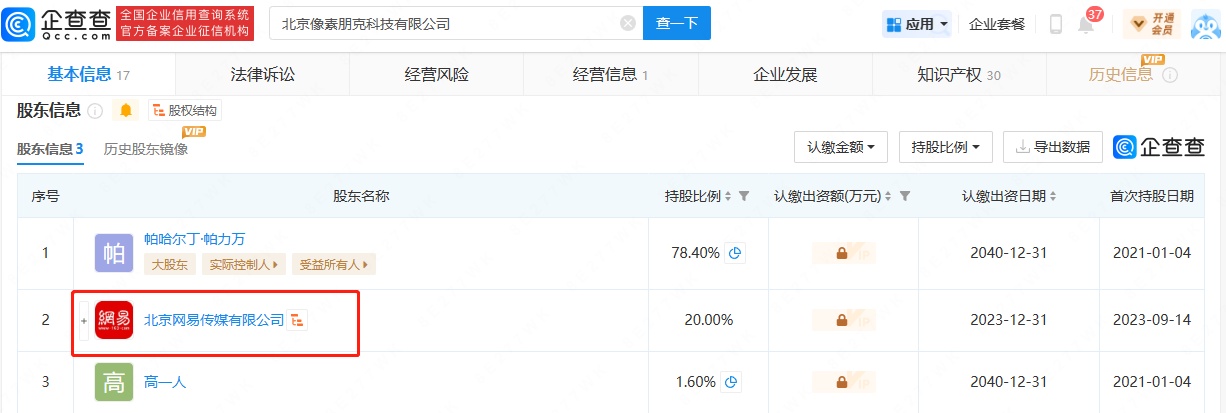Click the 股东名称 column header
The image size is (1226, 413).
[x=361, y=196]
